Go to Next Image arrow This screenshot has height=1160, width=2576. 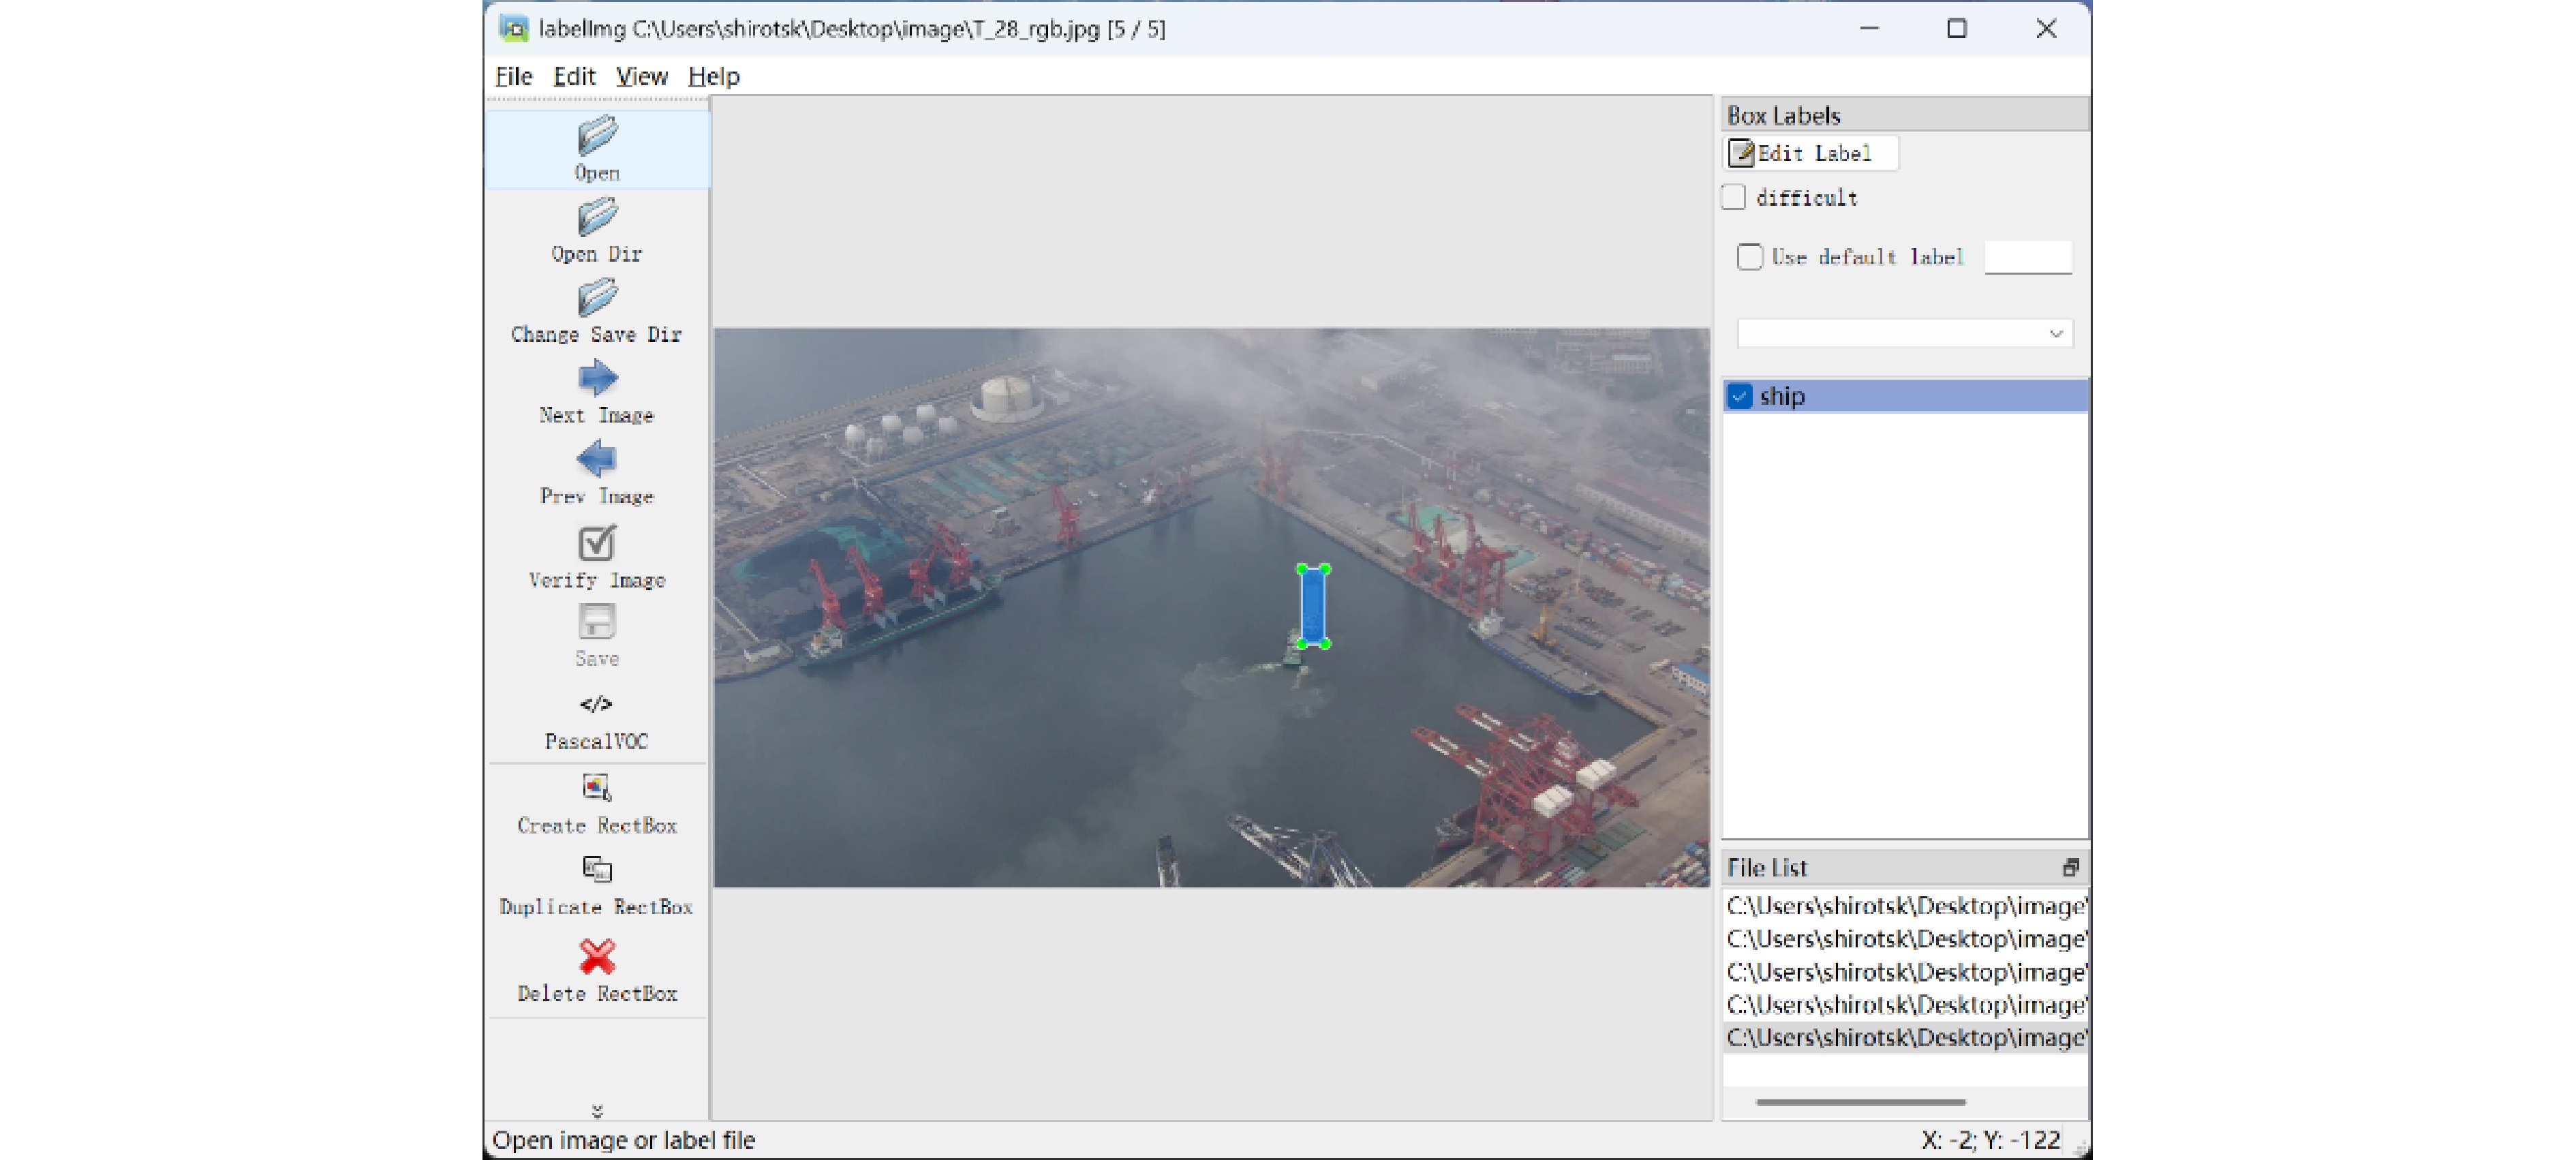pos(597,378)
